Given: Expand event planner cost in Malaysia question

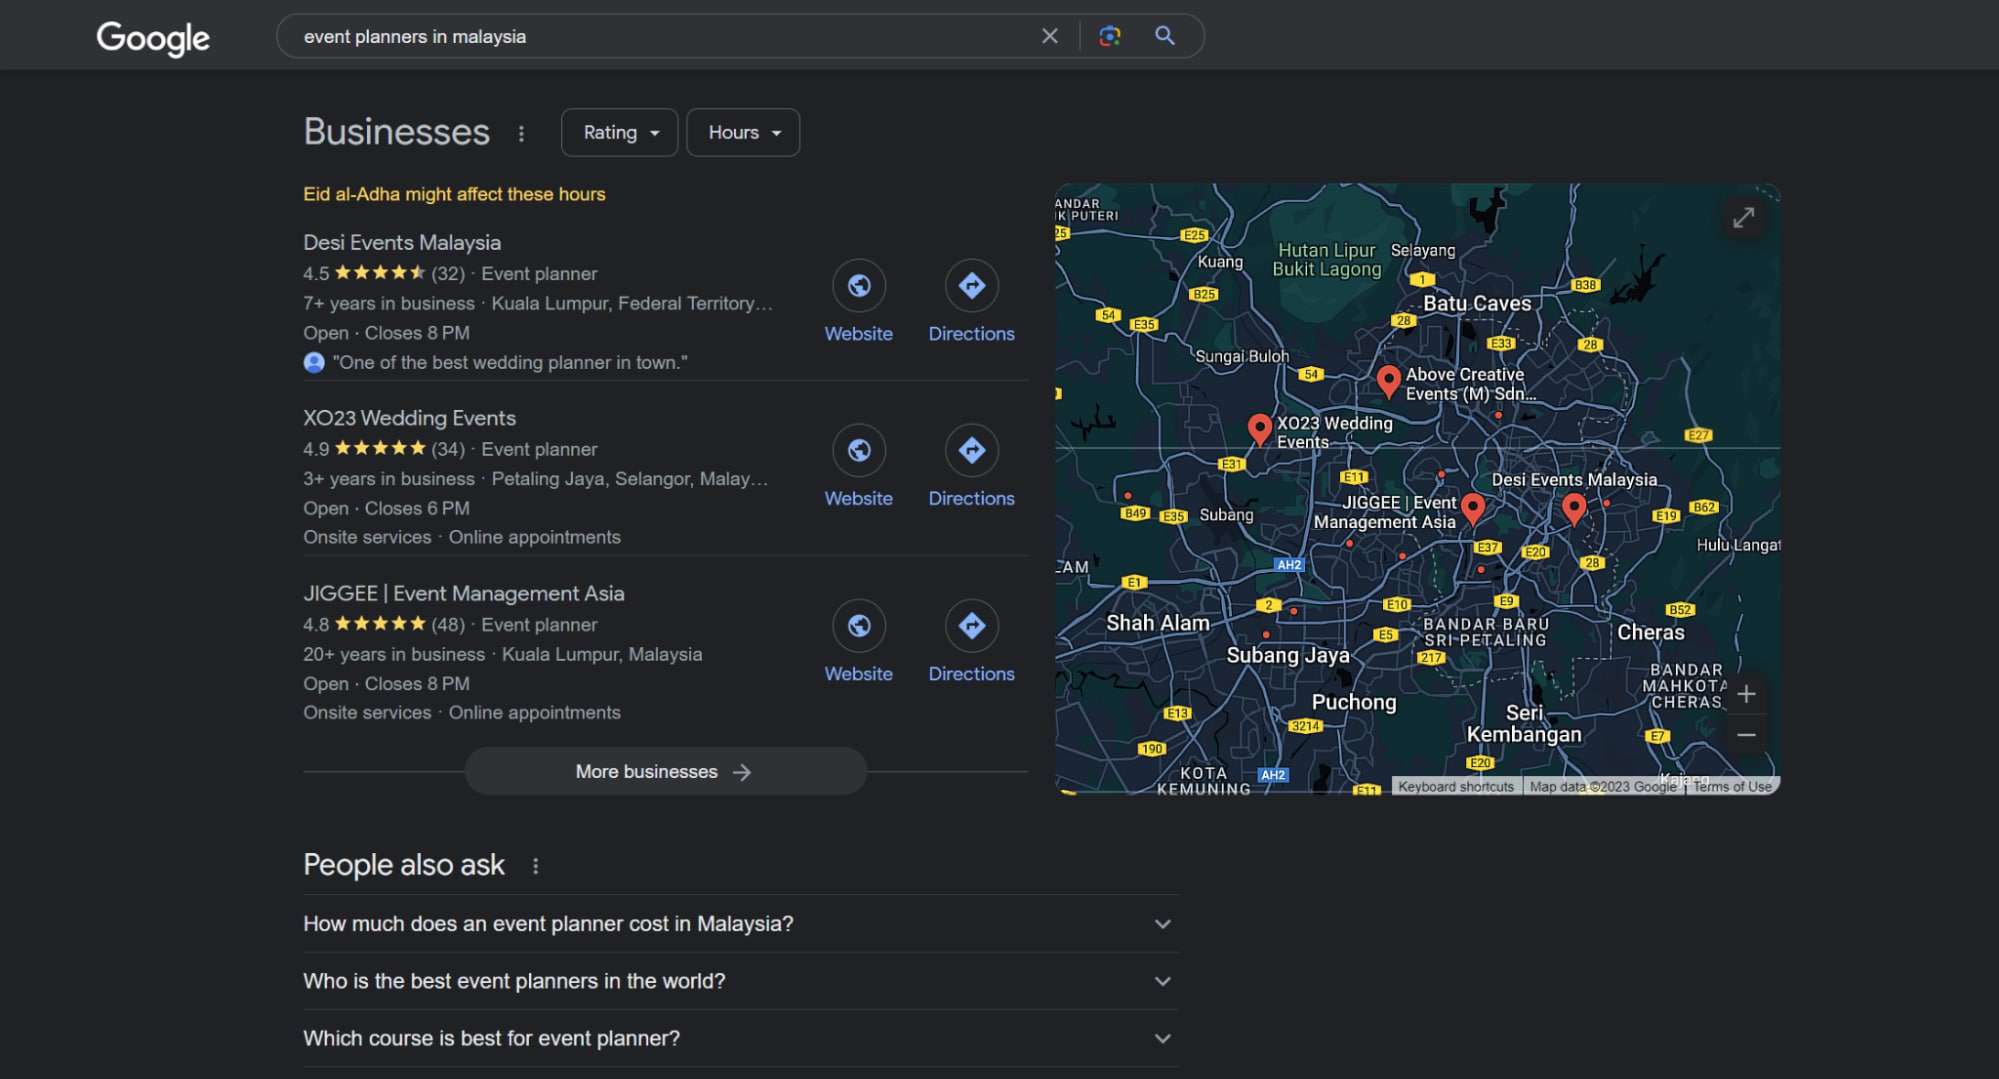Looking at the screenshot, I should point(741,924).
